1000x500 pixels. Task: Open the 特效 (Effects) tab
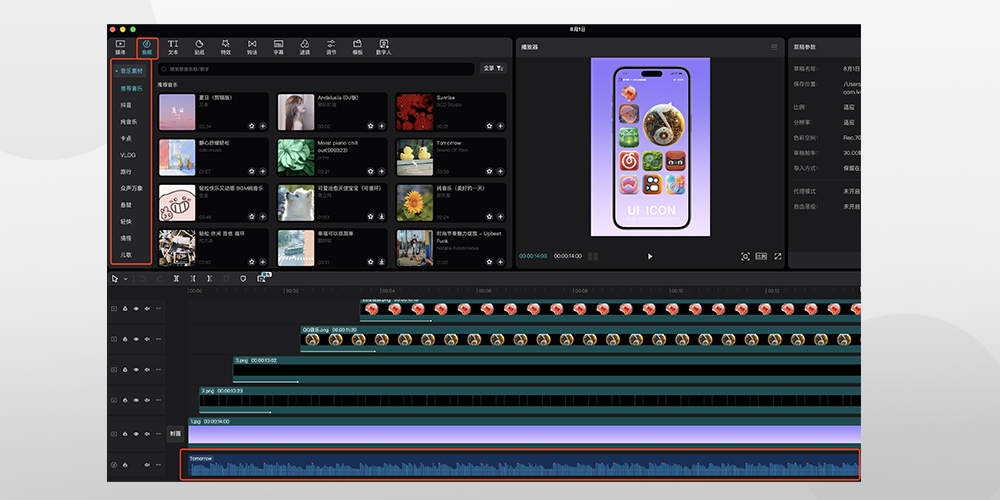pos(226,47)
